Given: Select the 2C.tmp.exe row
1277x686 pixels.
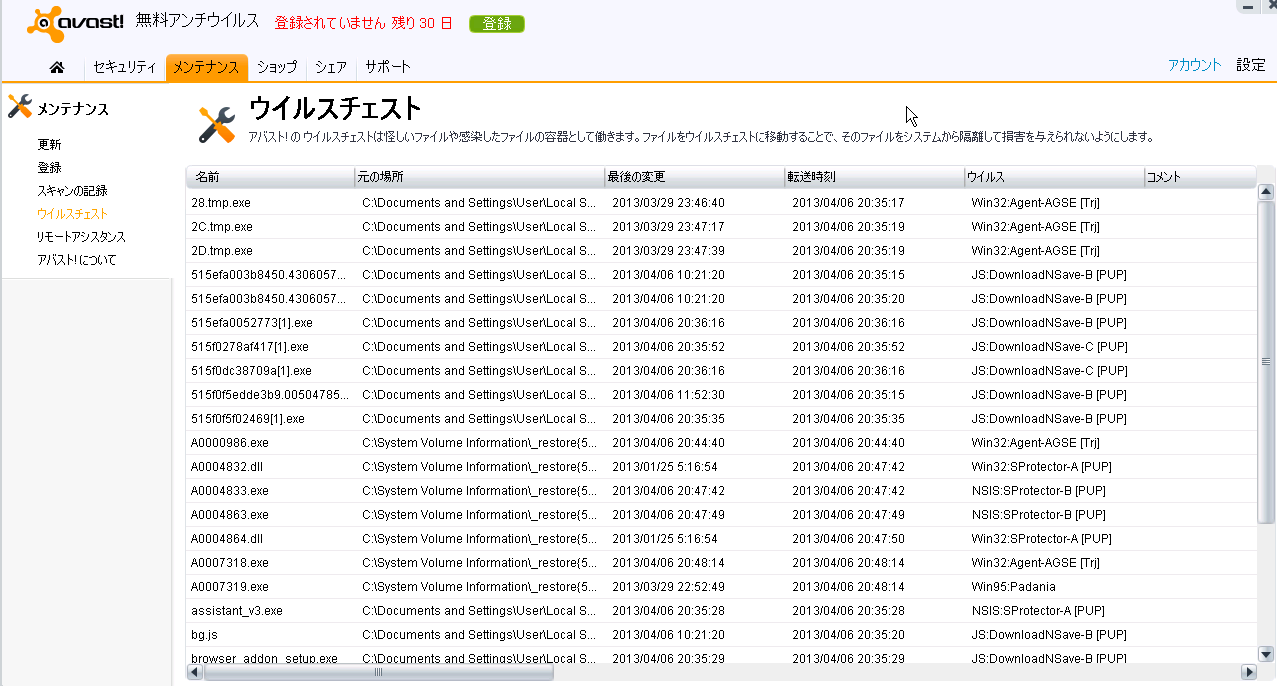Looking at the screenshot, I should (x=720, y=227).
